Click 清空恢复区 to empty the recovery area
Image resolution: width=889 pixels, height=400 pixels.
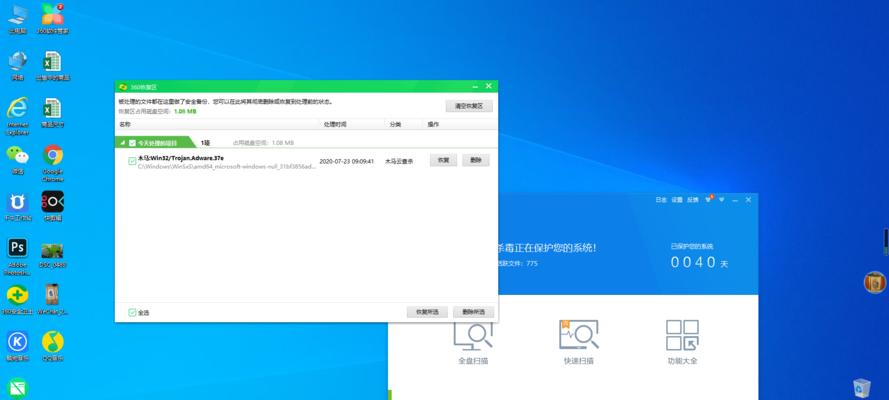tap(469, 106)
